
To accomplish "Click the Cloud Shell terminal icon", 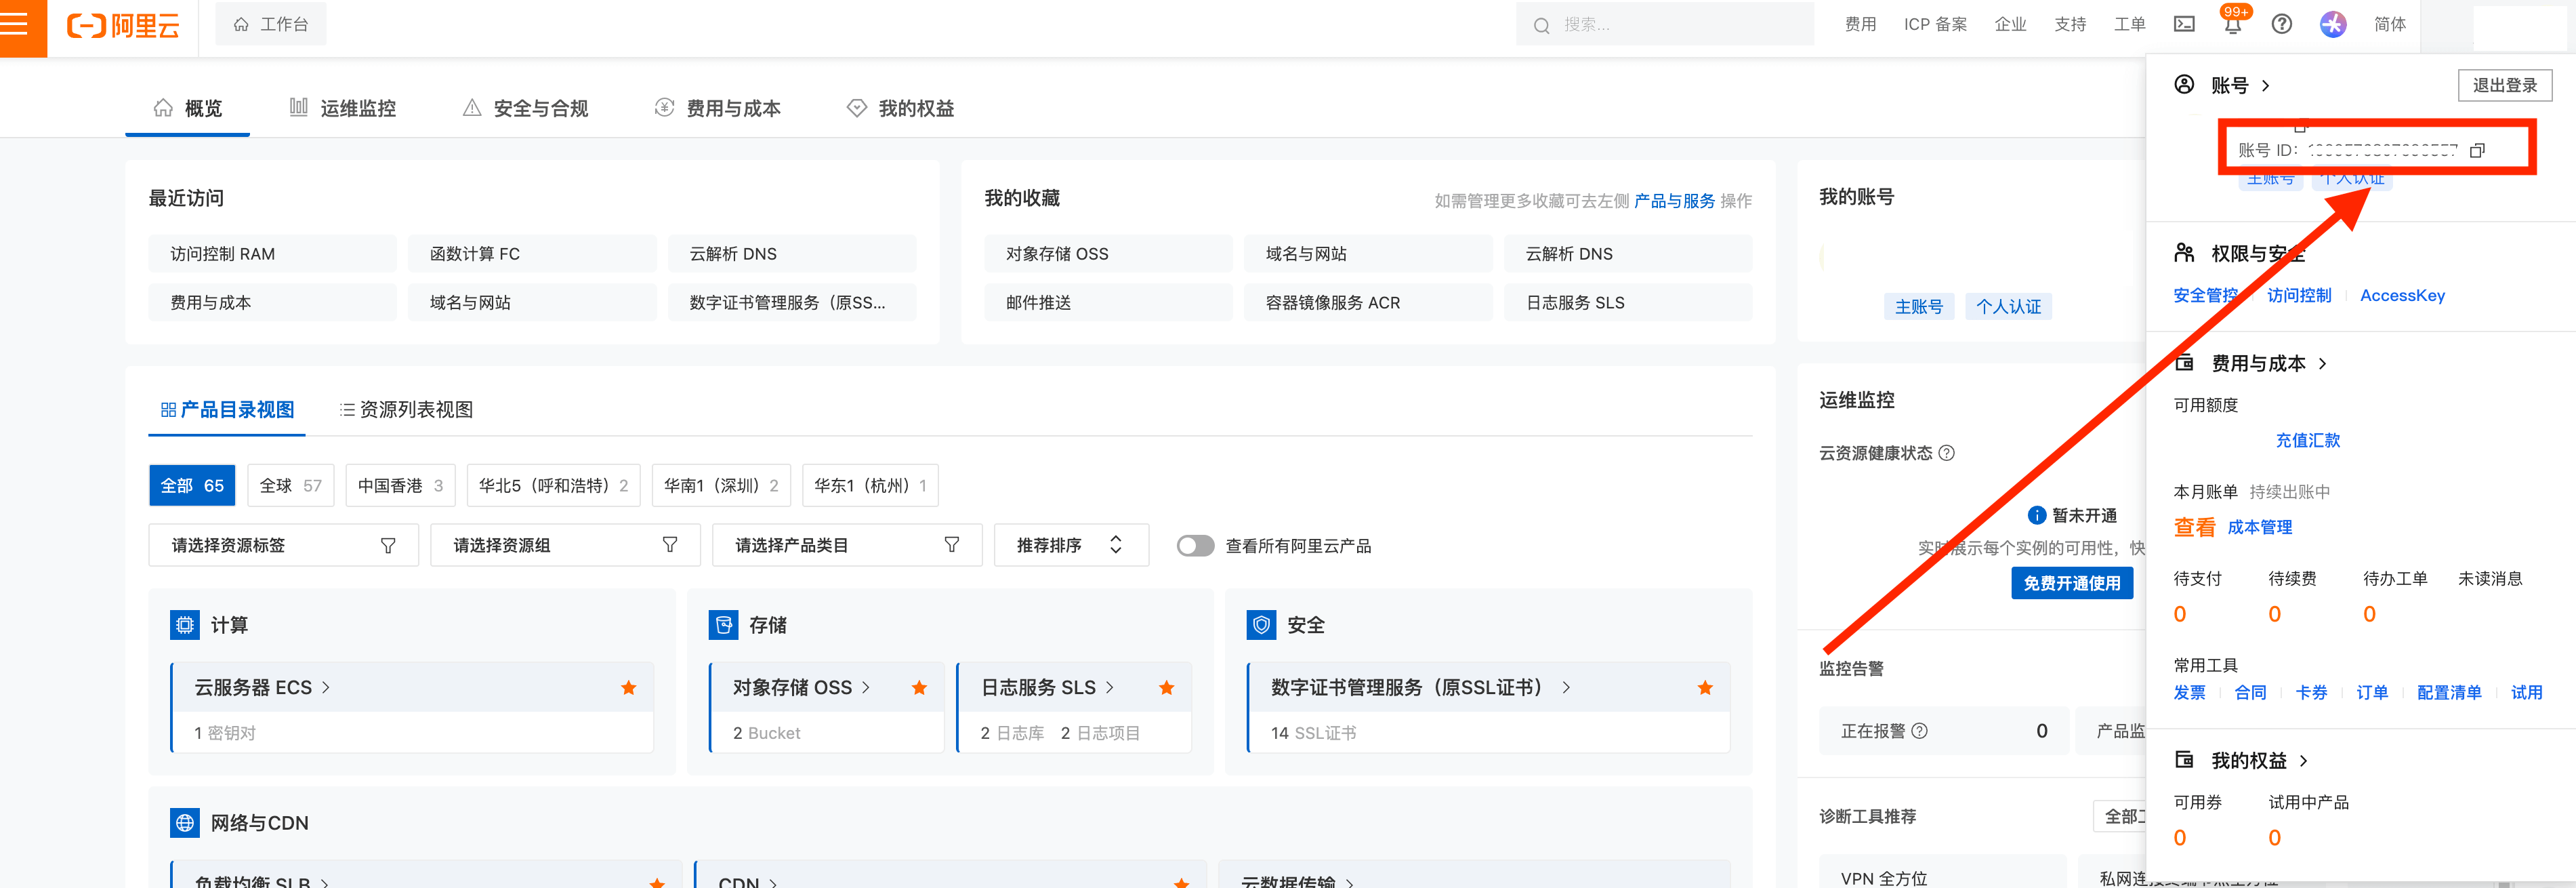I will click(x=2184, y=24).
